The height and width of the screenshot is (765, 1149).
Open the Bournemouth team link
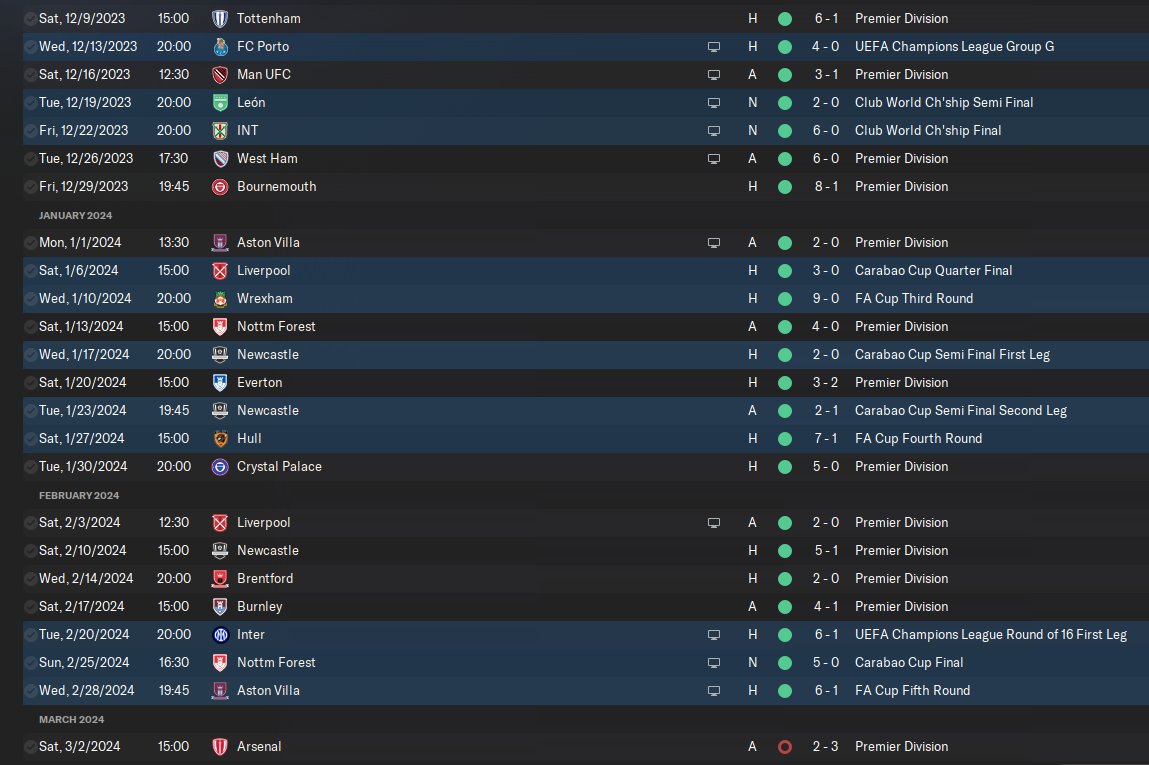[276, 186]
